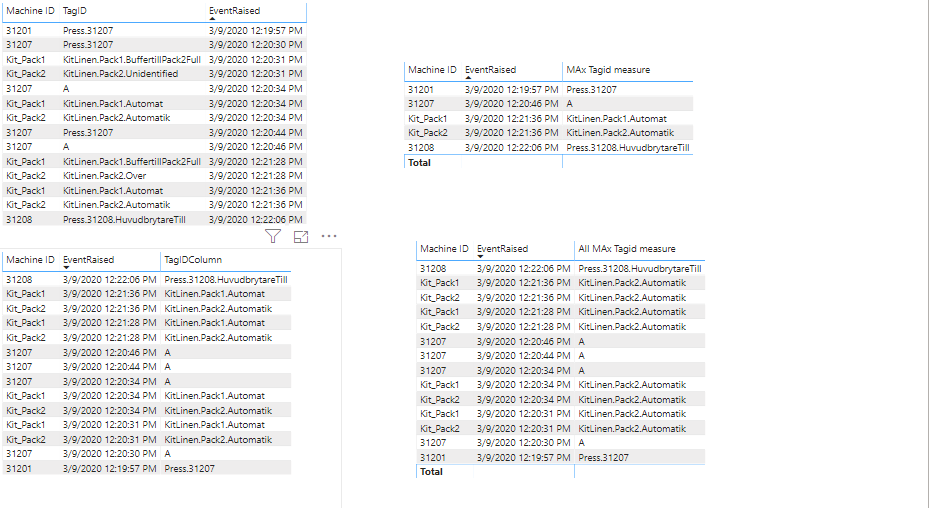Select Press.31208.HuvudbrytareTill in the TagIDColumn table
934x508 pixels.
click(x=226, y=279)
